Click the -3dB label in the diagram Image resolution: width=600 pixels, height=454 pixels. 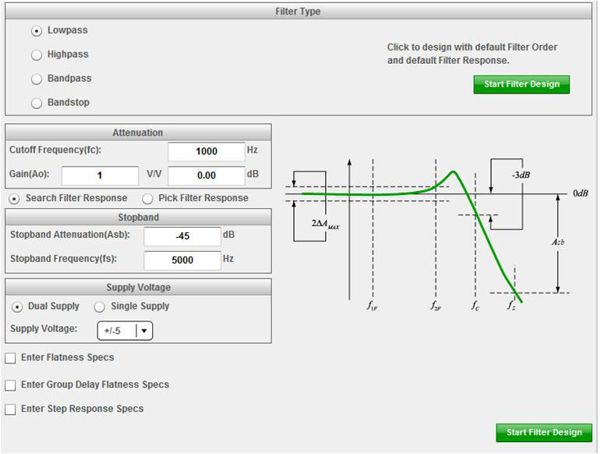(x=521, y=175)
